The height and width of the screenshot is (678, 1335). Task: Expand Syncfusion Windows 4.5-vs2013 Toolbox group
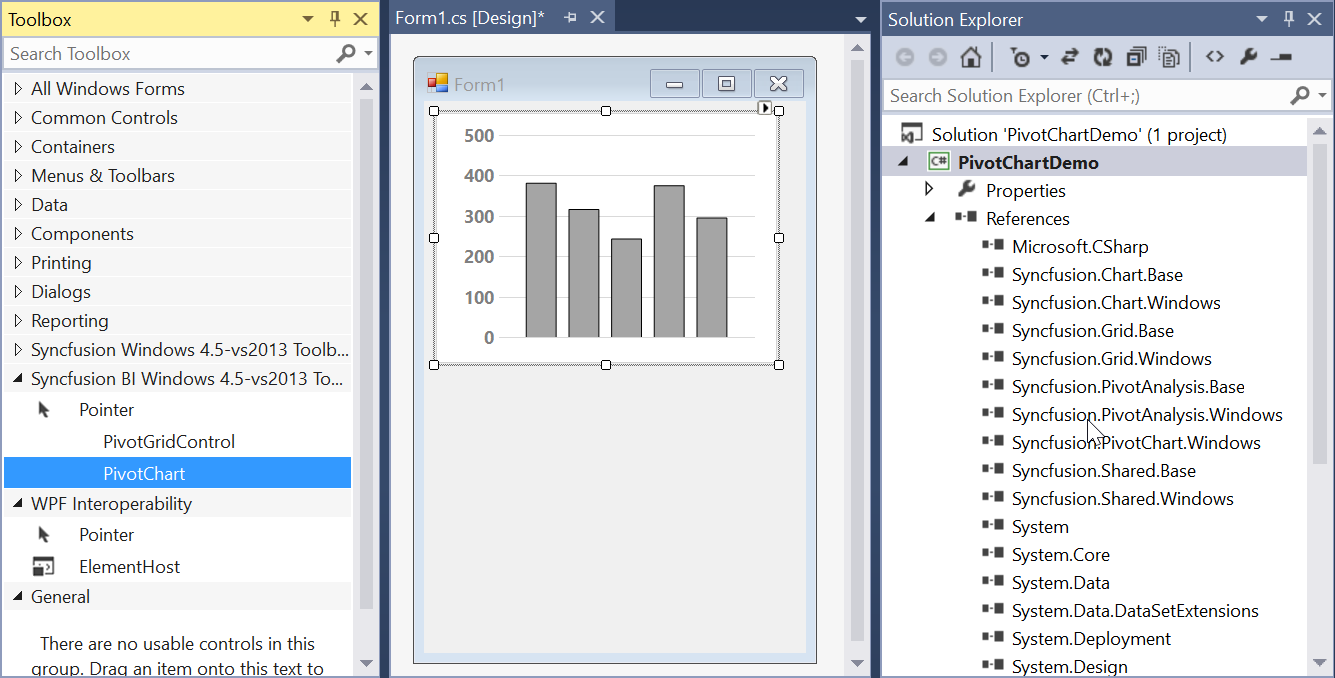click(x=18, y=350)
